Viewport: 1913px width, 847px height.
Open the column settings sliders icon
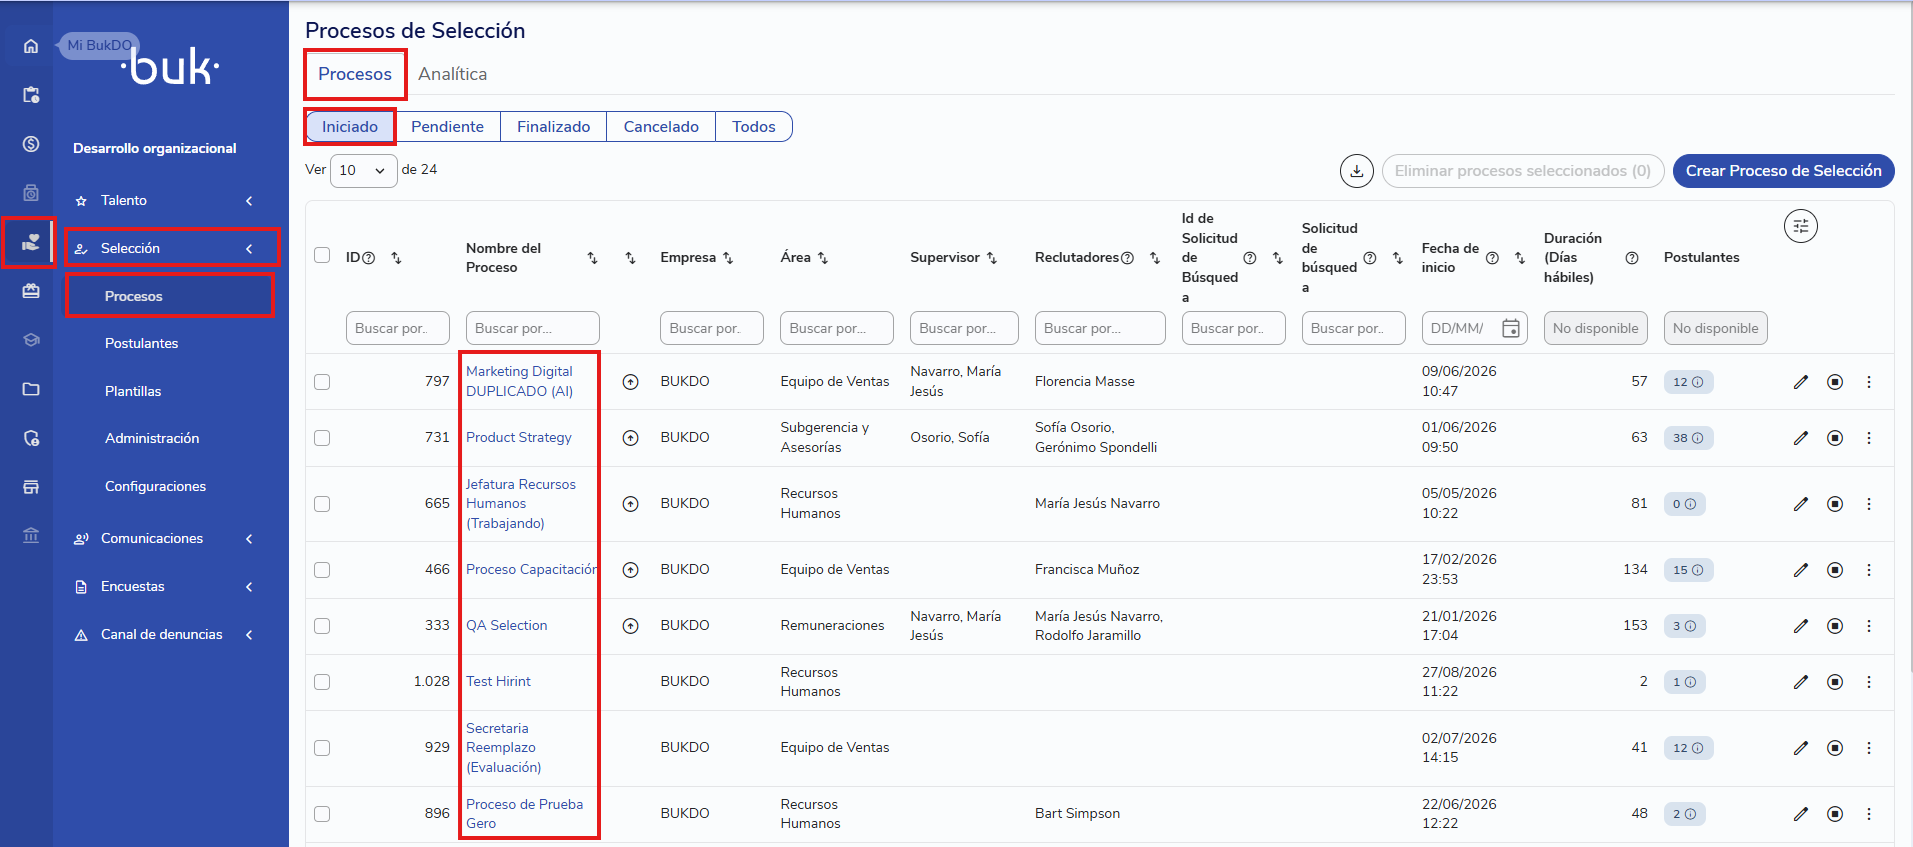pyautogui.click(x=1800, y=226)
